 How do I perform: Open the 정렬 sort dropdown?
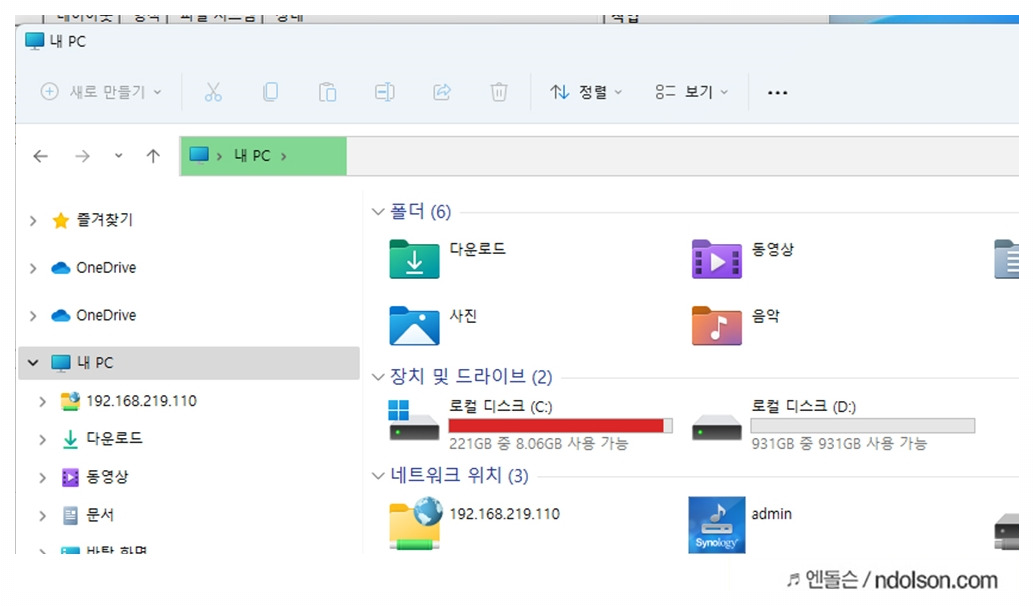tap(586, 92)
